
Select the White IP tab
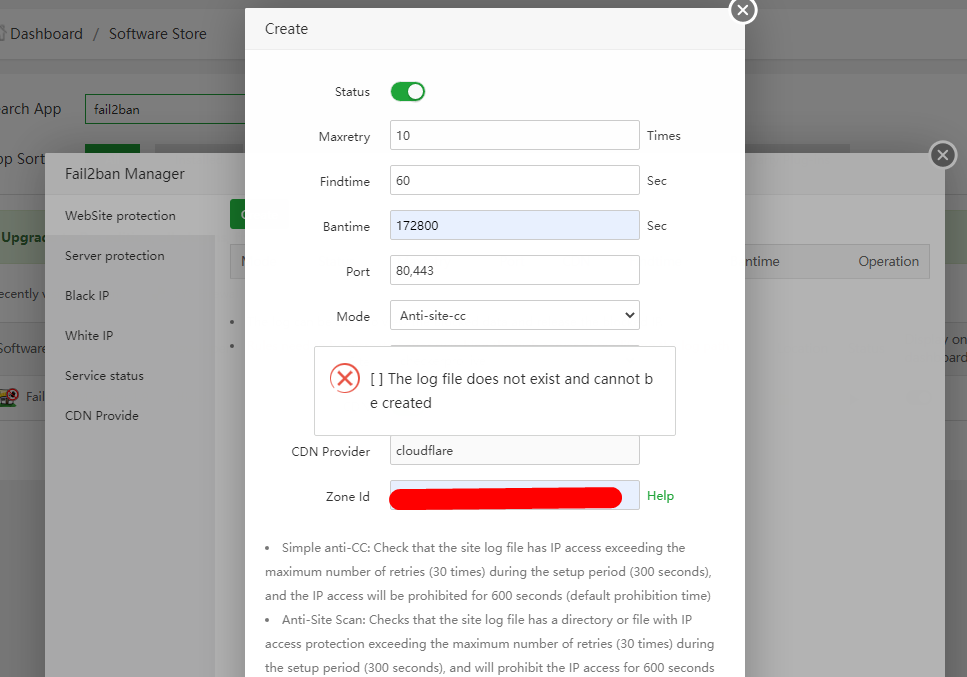point(89,336)
